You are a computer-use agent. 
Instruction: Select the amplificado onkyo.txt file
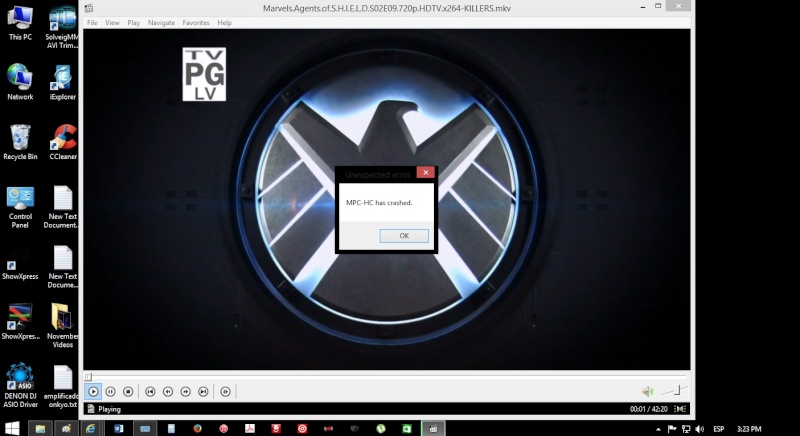coord(61,386)
